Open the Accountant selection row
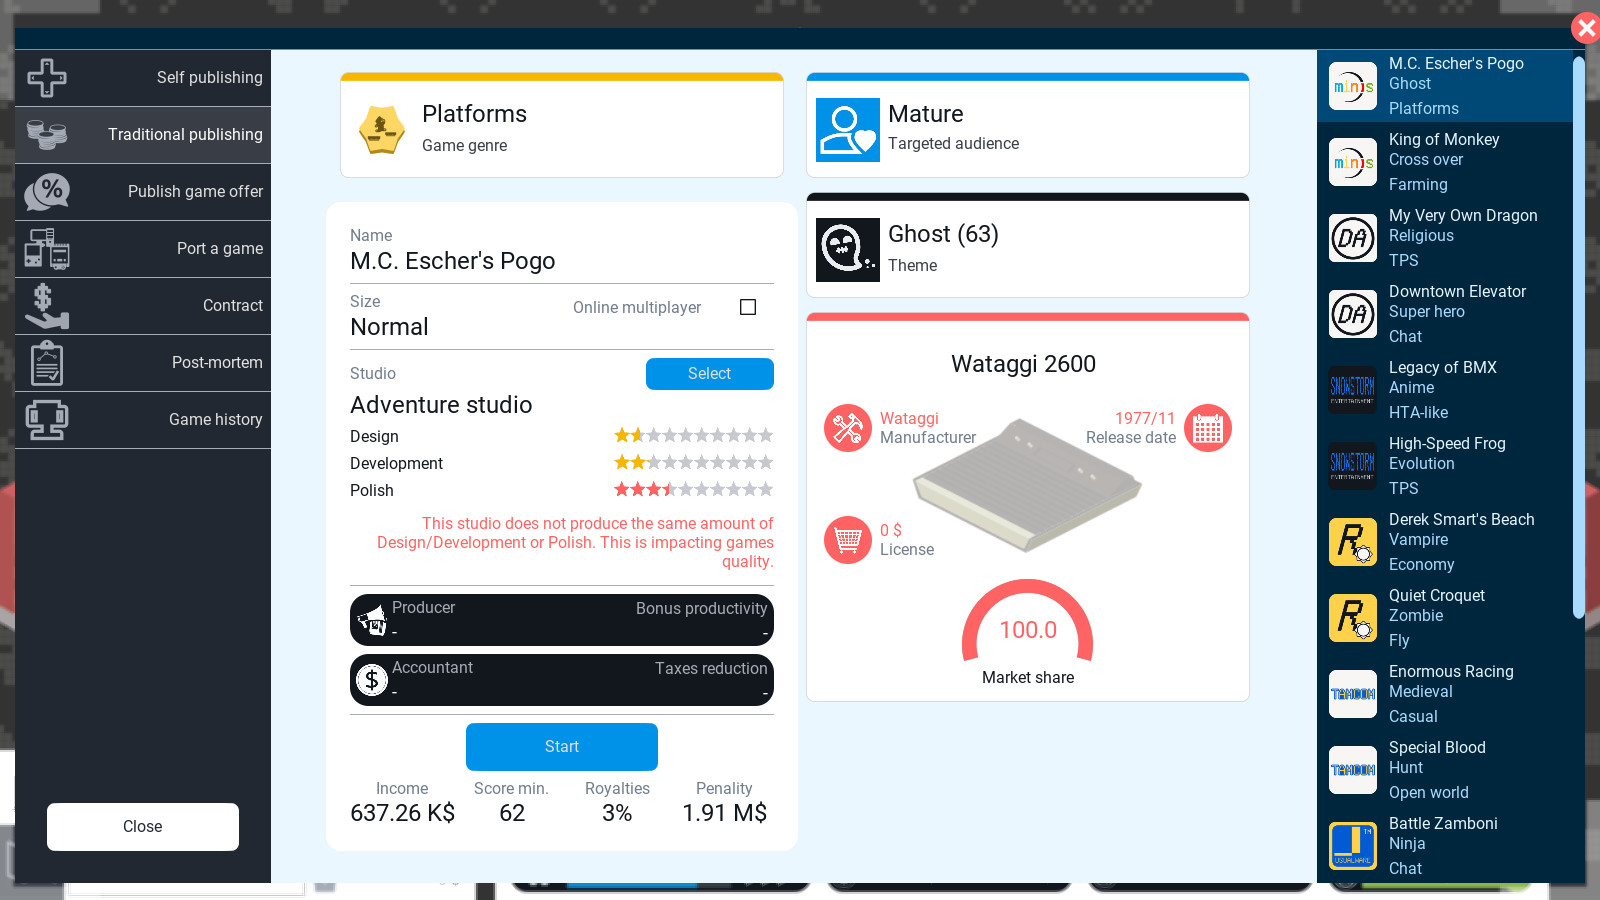The width and height of the screenshot is (1600, 900). click(x=561, y=680)
